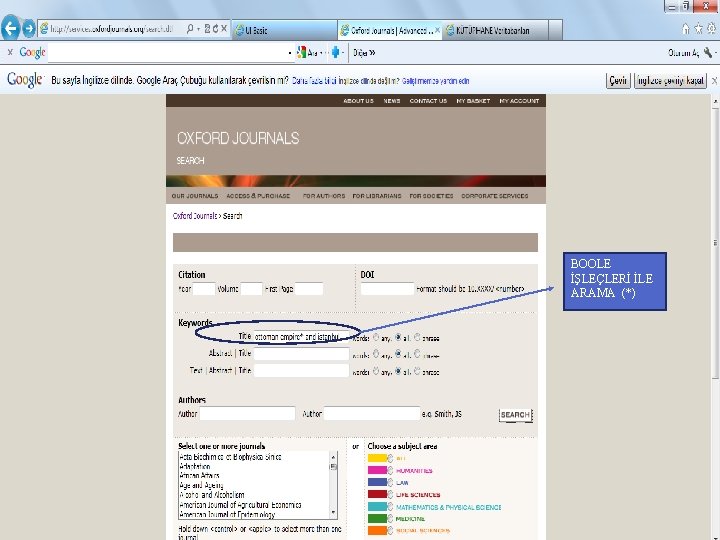Select 'phrase' radio in Title row
Viewport: 720px width, 540px height.
point(417,337)
